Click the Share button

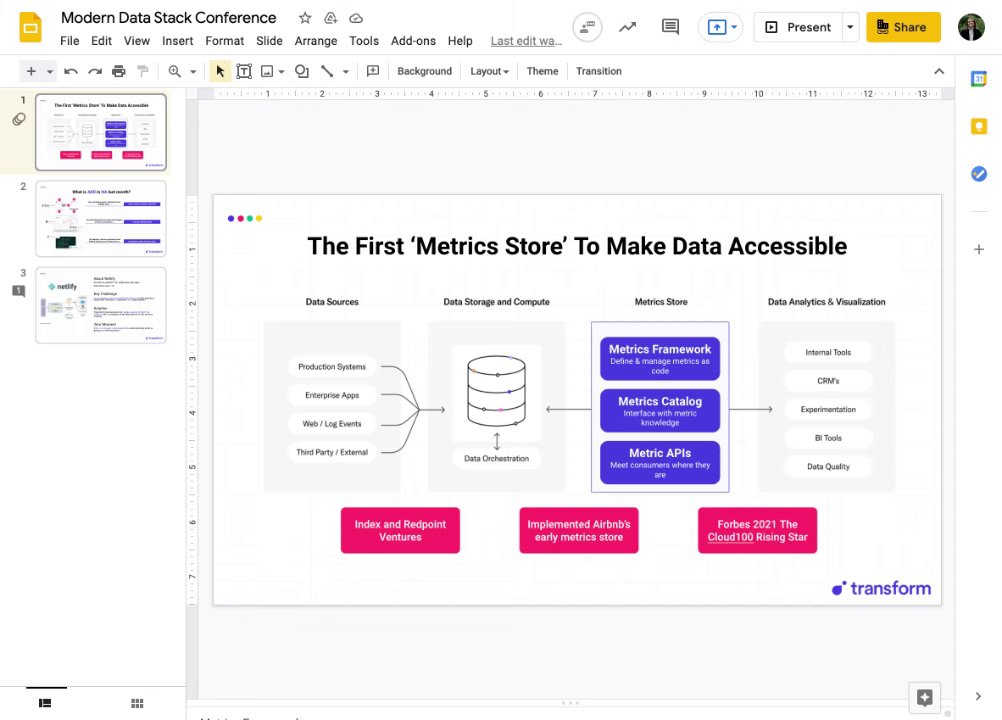903,27
